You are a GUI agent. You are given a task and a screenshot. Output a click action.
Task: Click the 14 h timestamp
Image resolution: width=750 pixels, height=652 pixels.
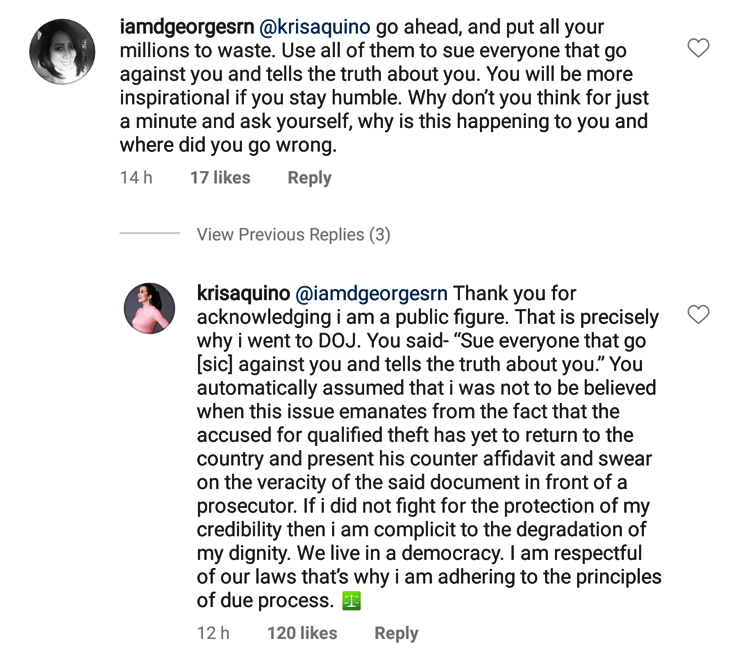(135, 178)
